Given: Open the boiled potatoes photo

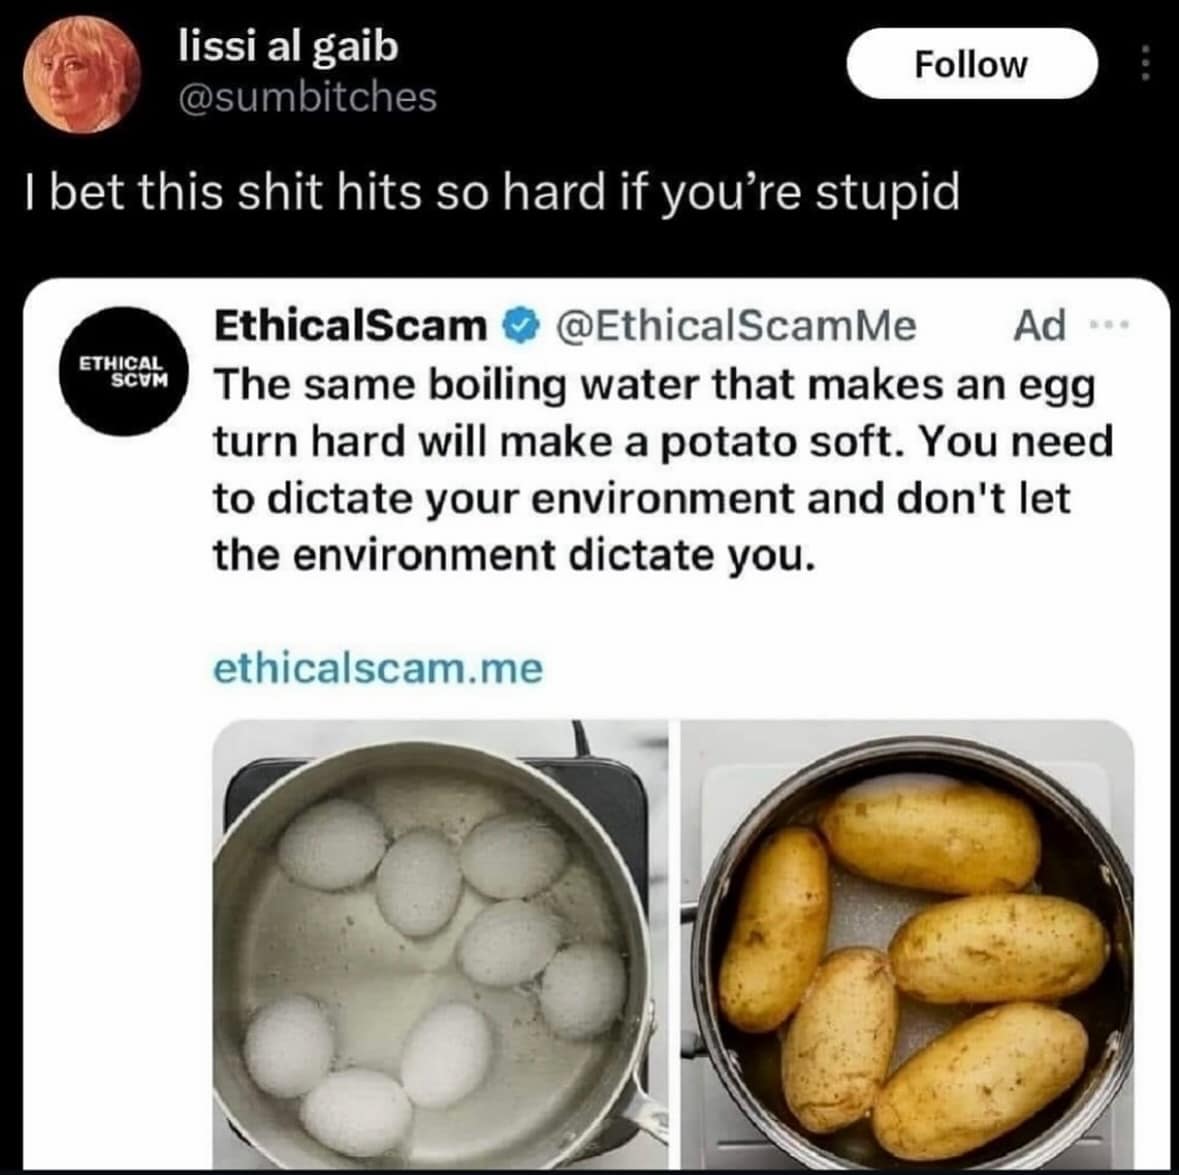Looking at the screenshot, I should (908, 940).
